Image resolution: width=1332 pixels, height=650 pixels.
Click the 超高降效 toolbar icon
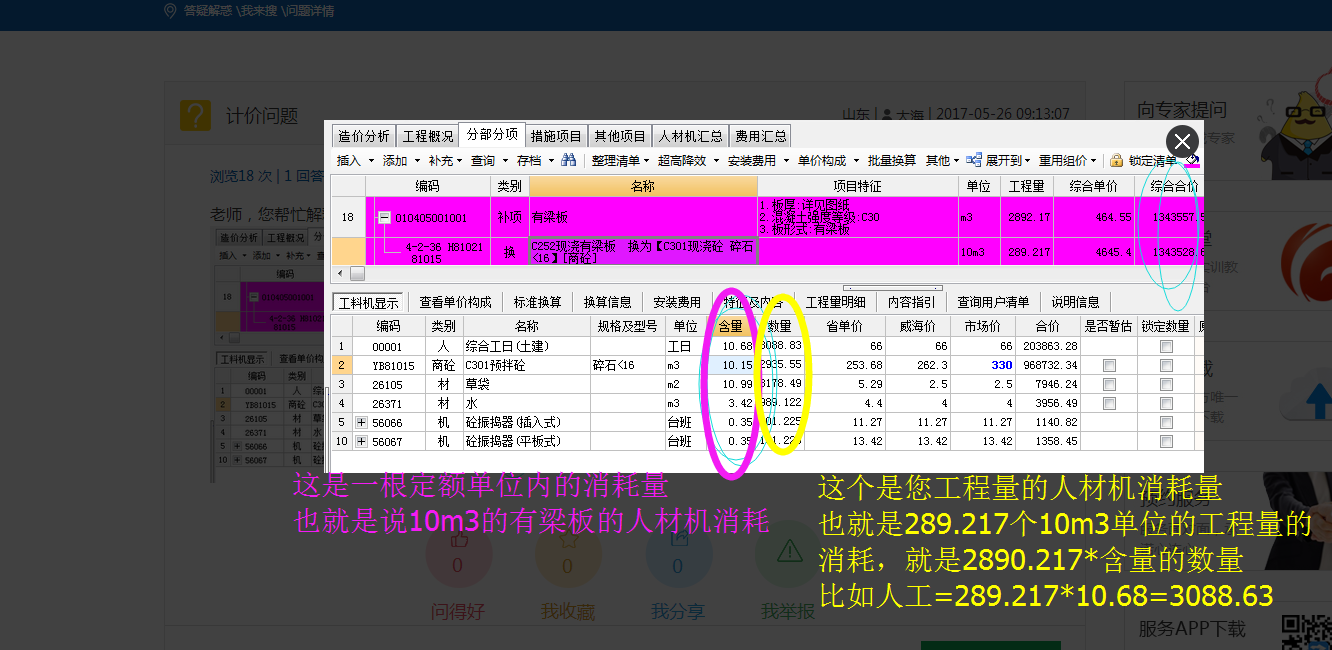(680, 161)
